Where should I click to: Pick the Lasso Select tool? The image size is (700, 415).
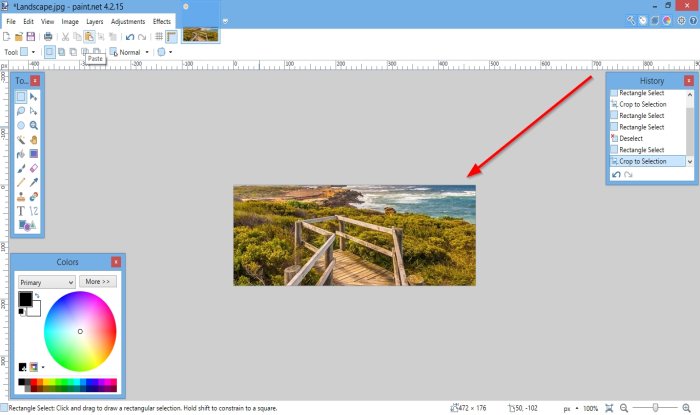(21, 111)
